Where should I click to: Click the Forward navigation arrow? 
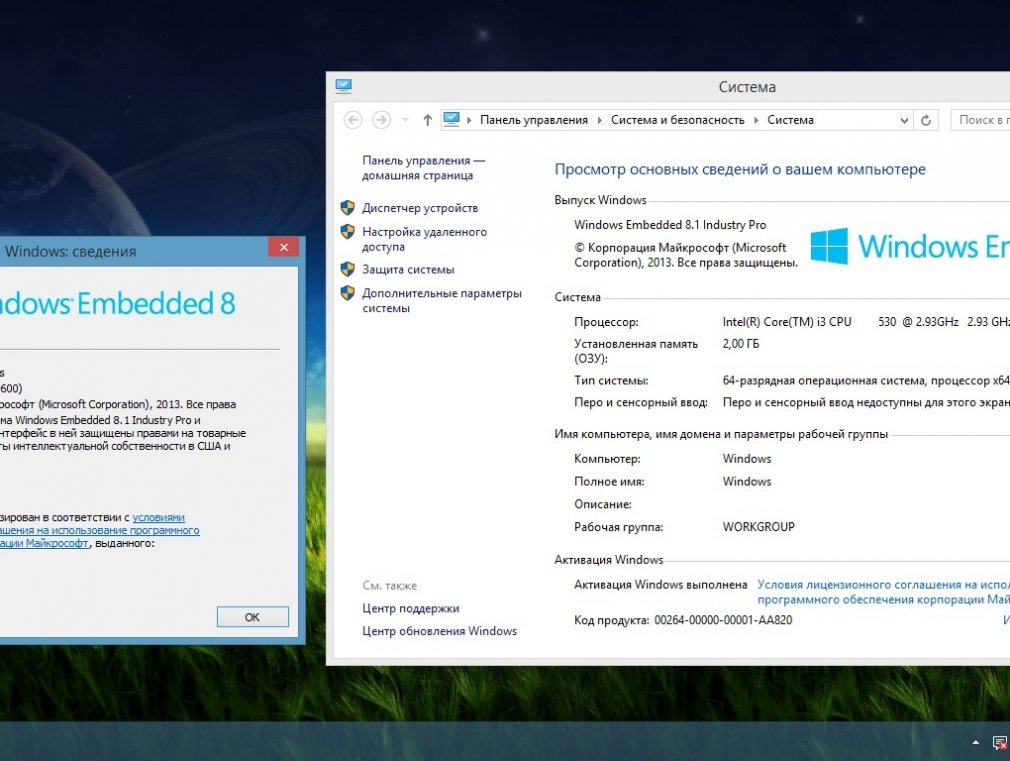click(381, 120)
